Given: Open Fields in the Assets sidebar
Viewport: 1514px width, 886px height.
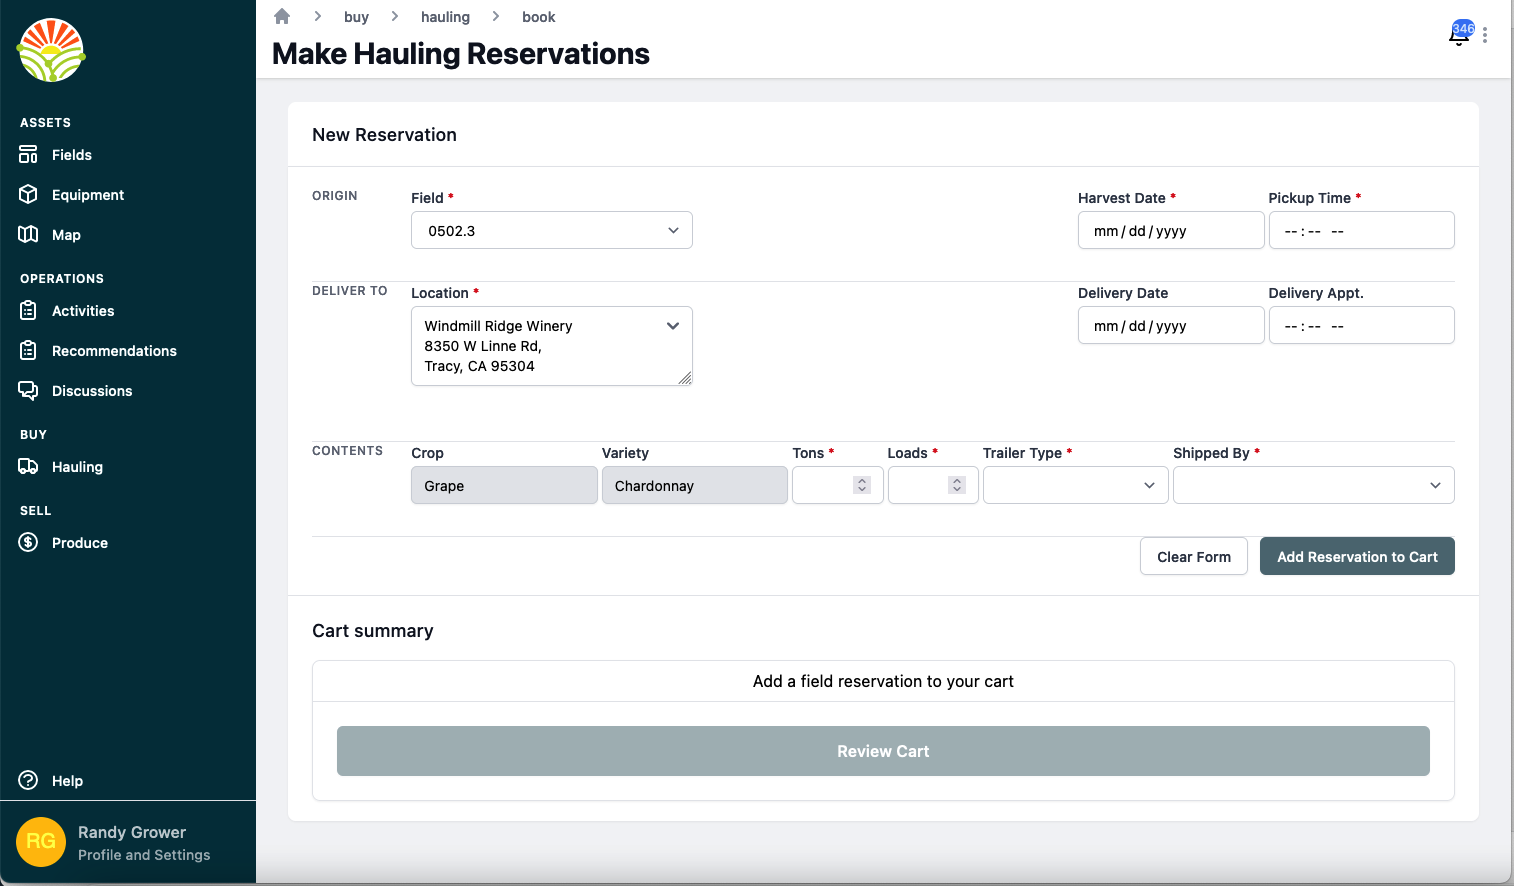Looking at the screenshot, I should click(x=70, y=154).
